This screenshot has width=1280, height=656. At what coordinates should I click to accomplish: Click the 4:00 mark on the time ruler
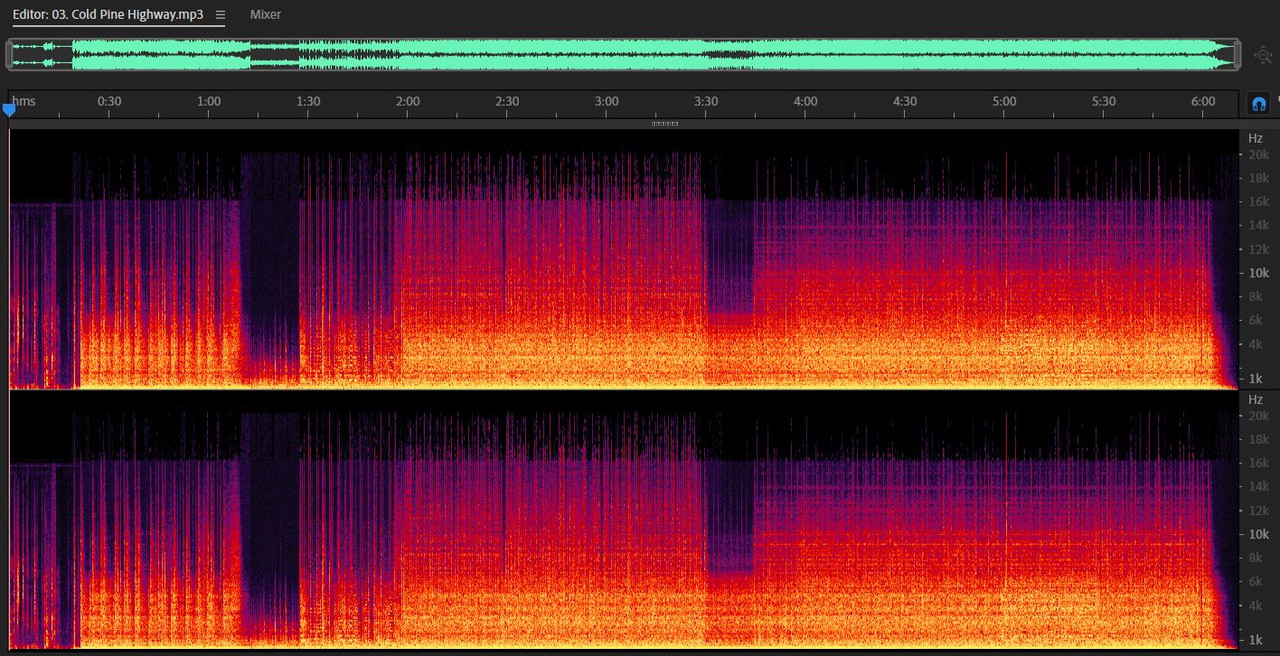(x=805, y=102)
